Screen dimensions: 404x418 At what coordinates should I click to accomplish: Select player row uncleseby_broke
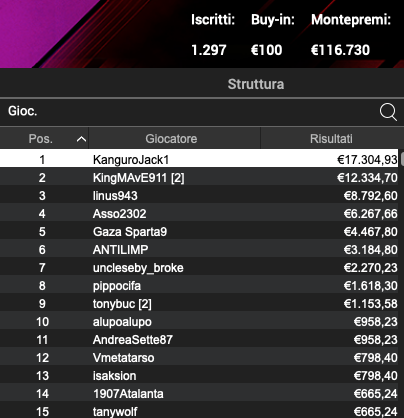click(199, 267)
